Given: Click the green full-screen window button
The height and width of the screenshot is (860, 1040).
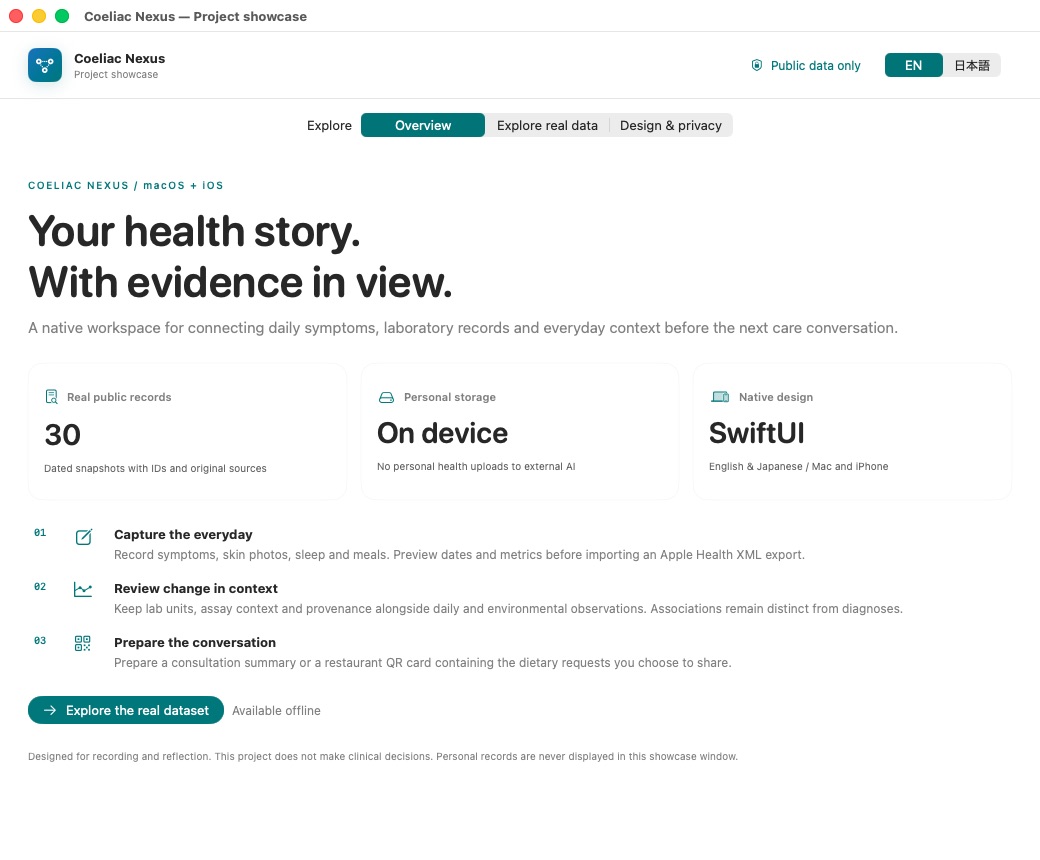Looking at the screenshot, I should (x=62, y=16).
